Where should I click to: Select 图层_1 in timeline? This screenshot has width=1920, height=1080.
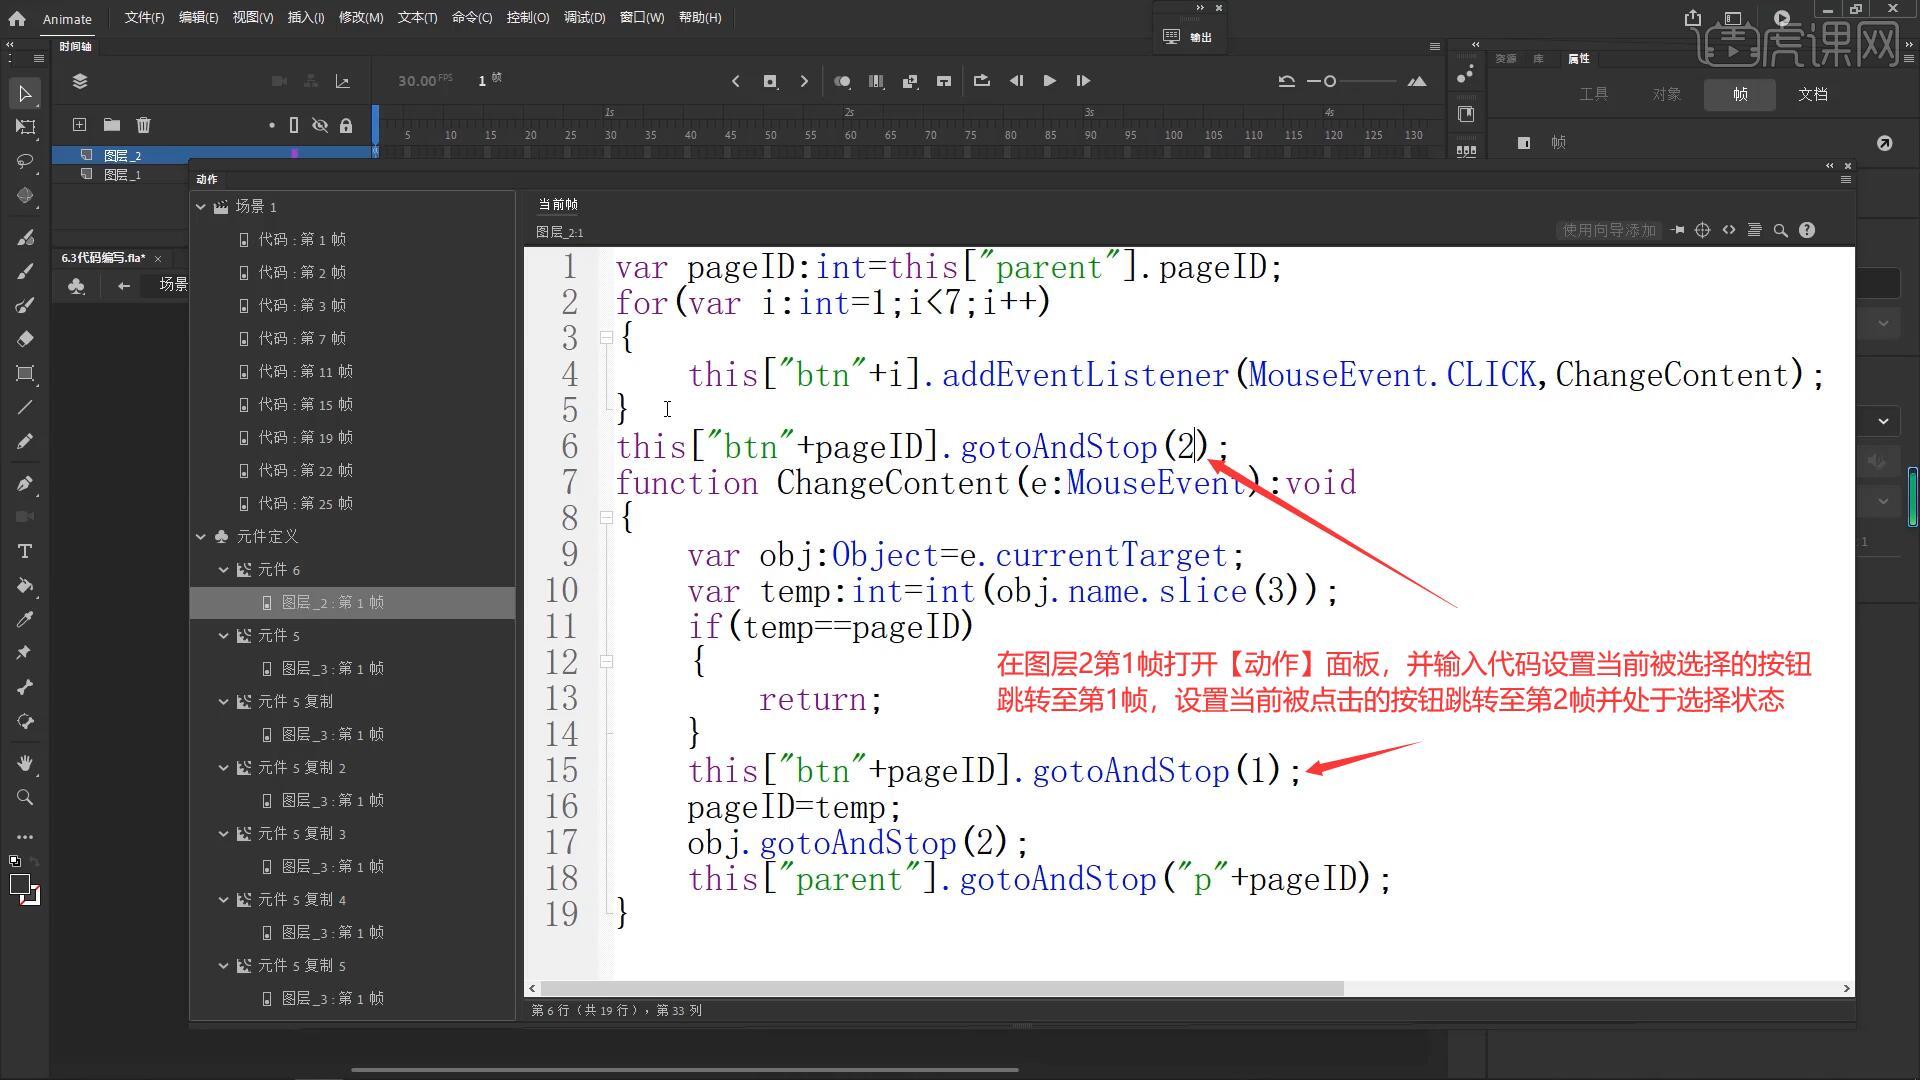click(122, 175)
